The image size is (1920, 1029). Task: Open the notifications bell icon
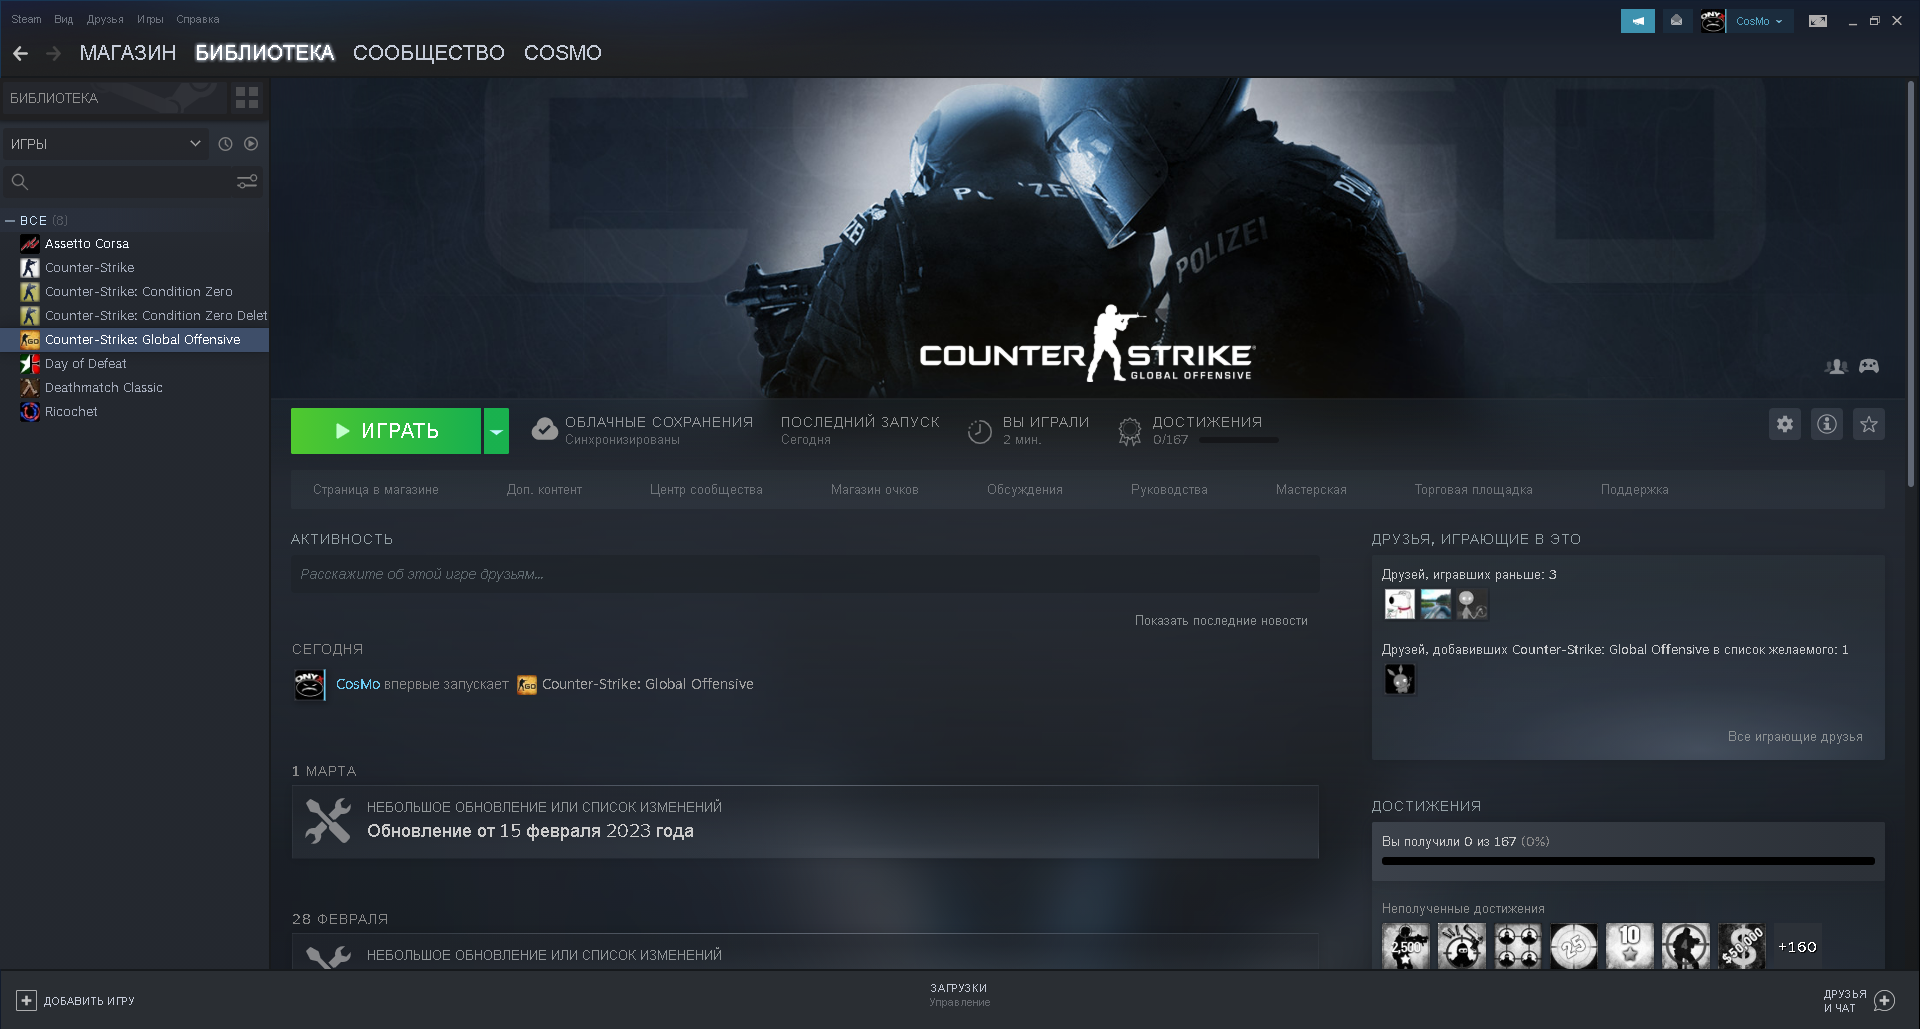1677,21
